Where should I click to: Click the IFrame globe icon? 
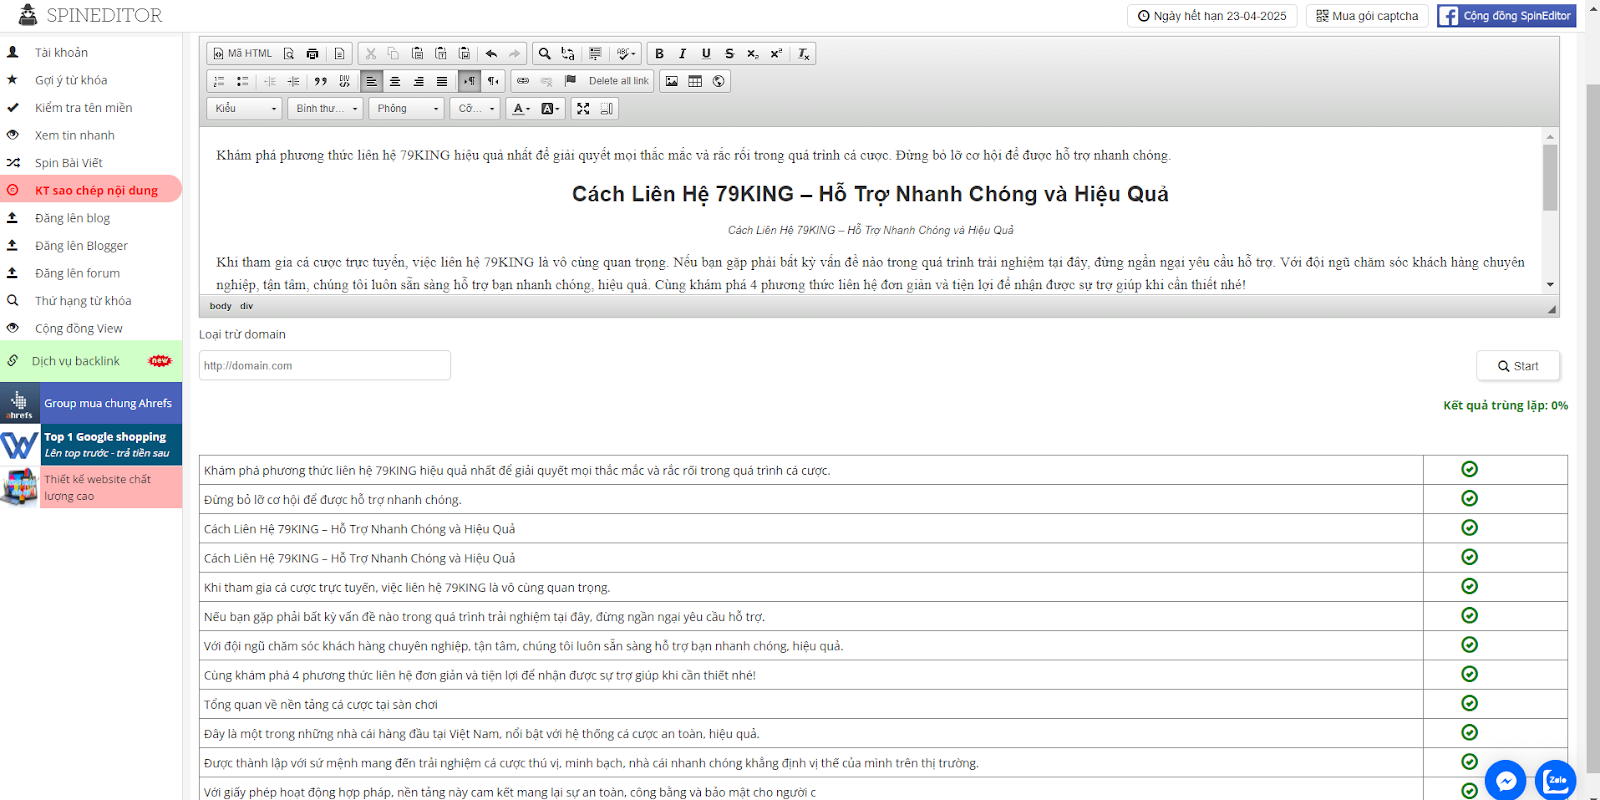click(718, 81)
